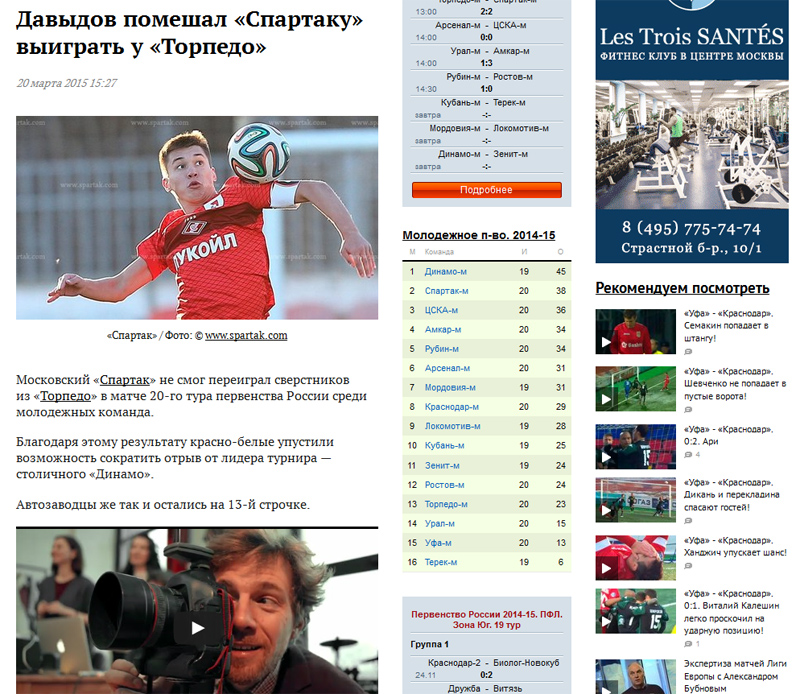Select the Кубань-м - Терек-м fixture row
This screenshot has width=800, height=694.
[487, 109]
